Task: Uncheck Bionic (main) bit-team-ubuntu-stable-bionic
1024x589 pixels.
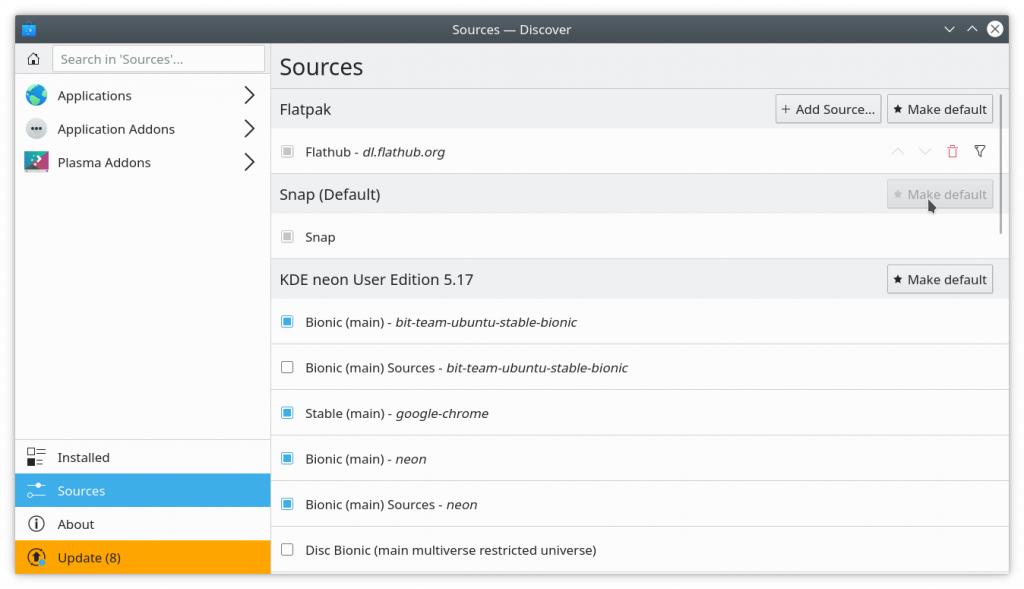Action: click(287, 322)
